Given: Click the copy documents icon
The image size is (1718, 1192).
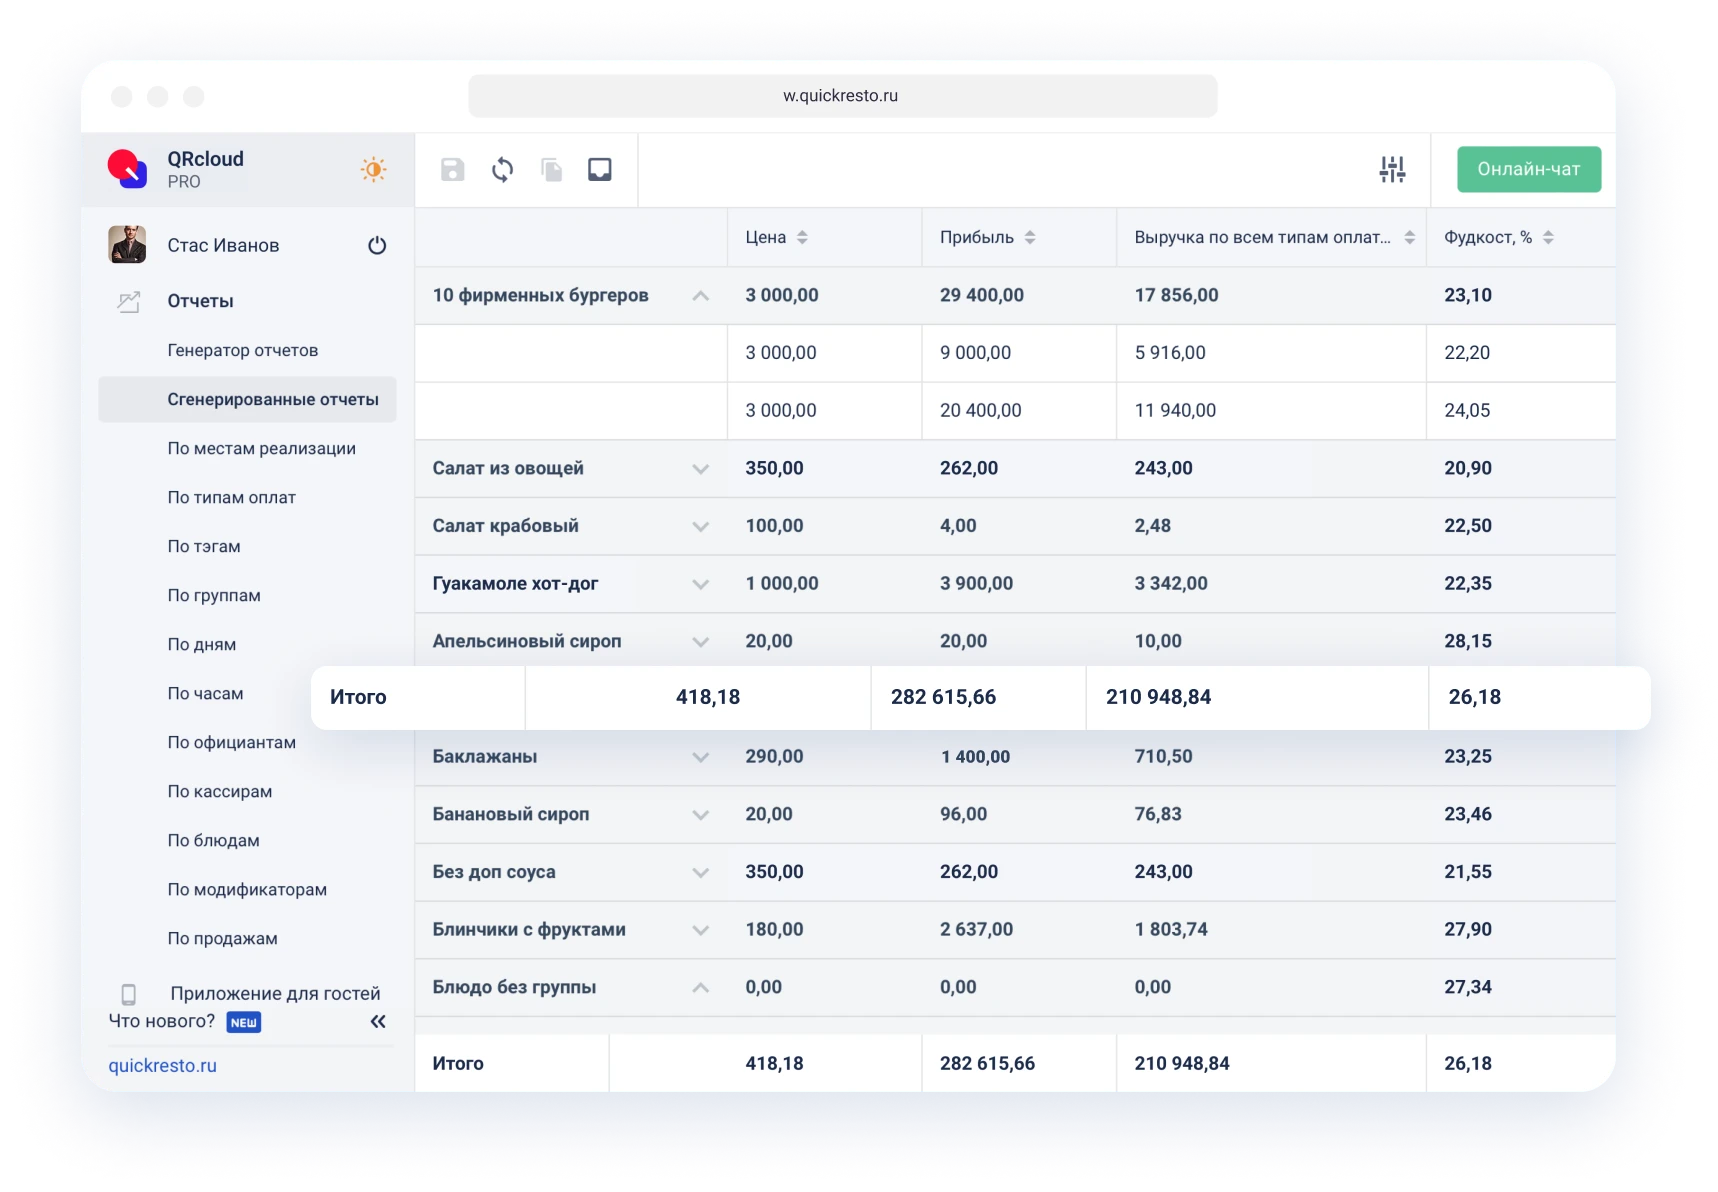Looking at the screenshot, I should pyautogui.click(x=551, y=170).
